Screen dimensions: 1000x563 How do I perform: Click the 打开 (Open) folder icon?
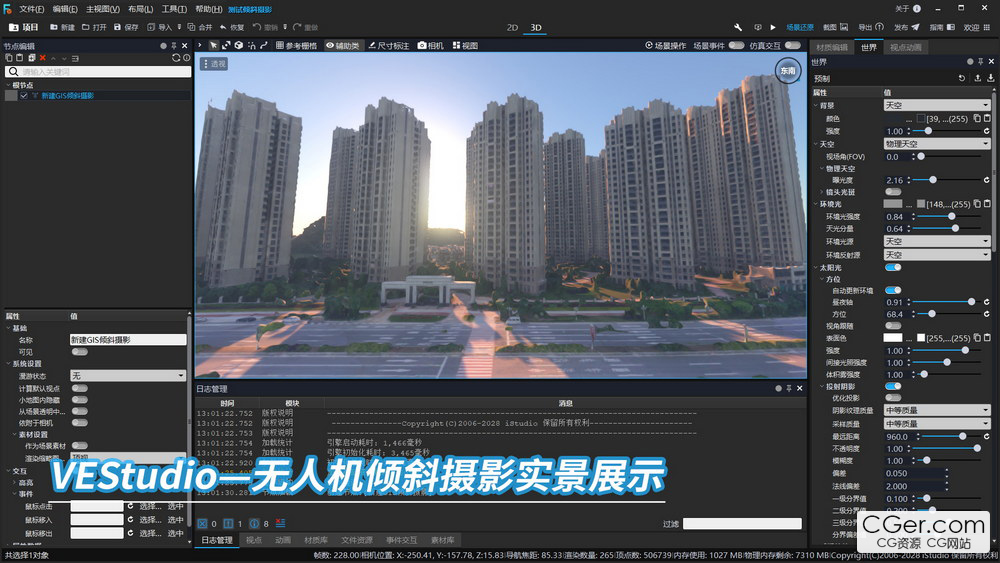[x=85, y=27]
